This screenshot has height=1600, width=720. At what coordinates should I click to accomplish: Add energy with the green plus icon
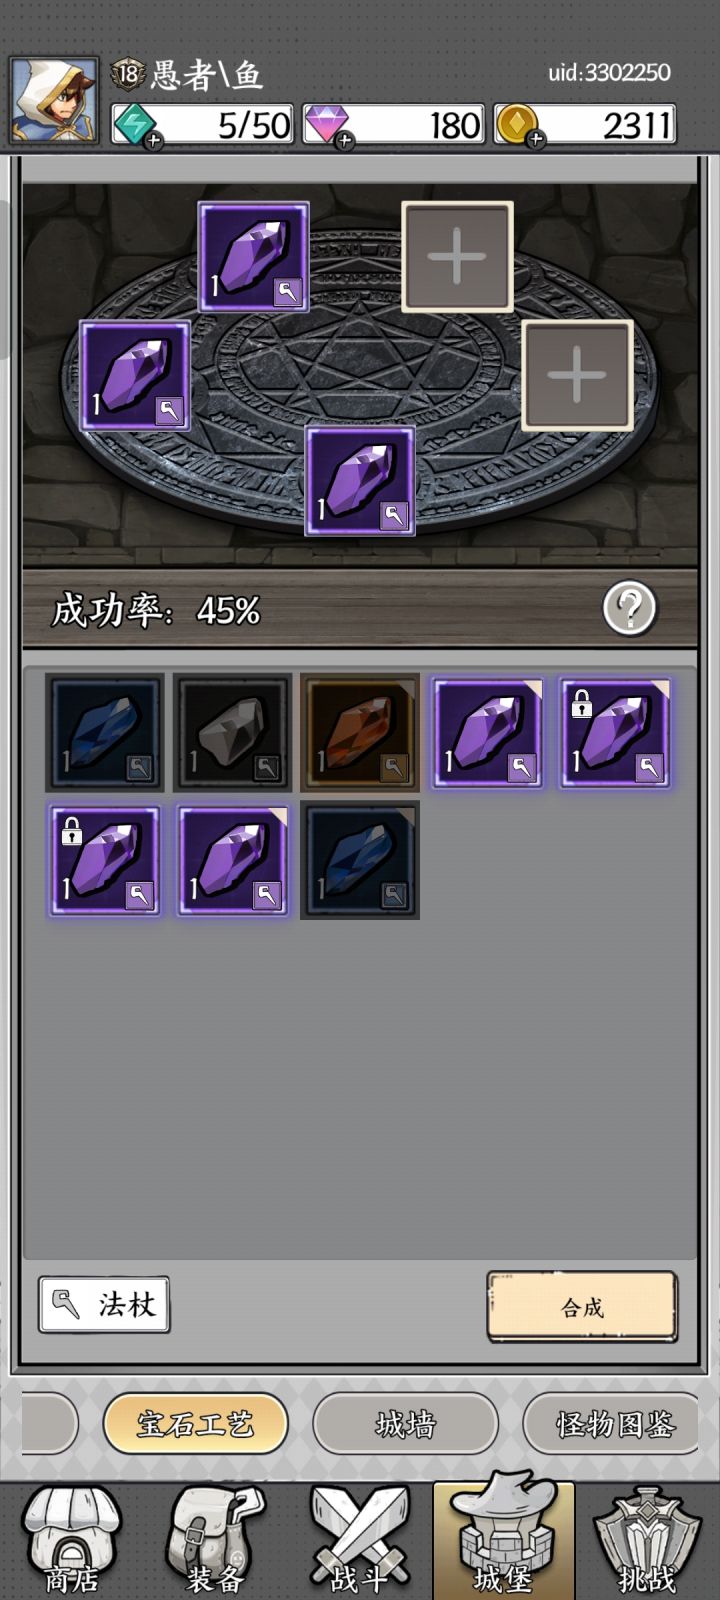coord(154,141)
